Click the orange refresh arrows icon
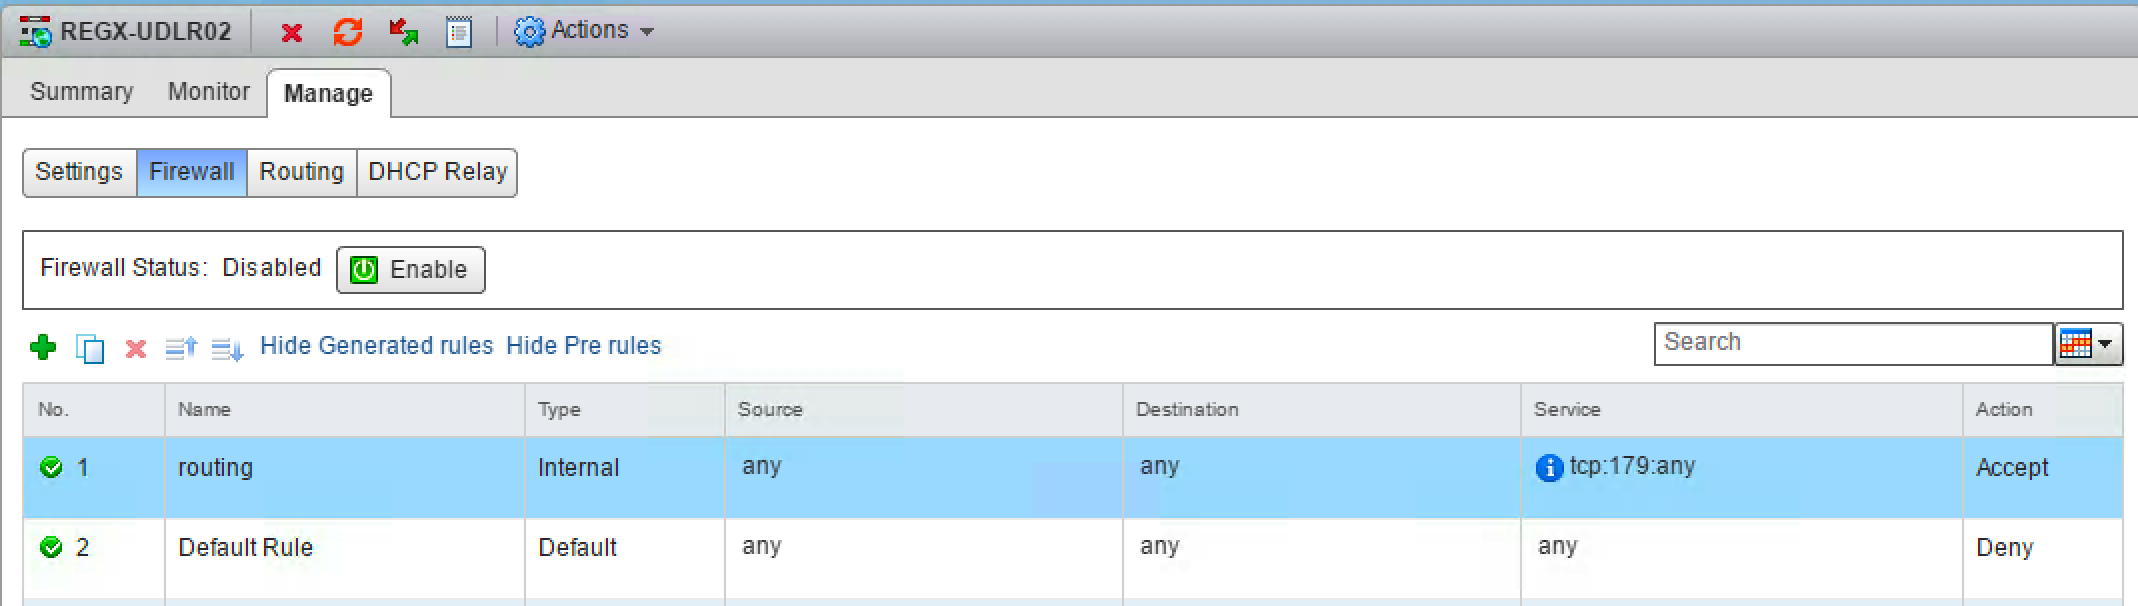 347,33
